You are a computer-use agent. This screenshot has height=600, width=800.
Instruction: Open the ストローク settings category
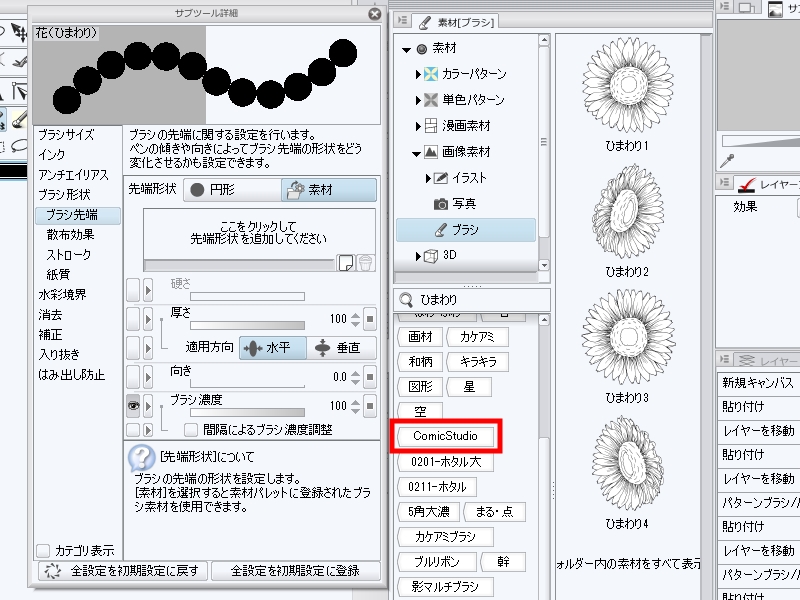click(x=69, y=255)
